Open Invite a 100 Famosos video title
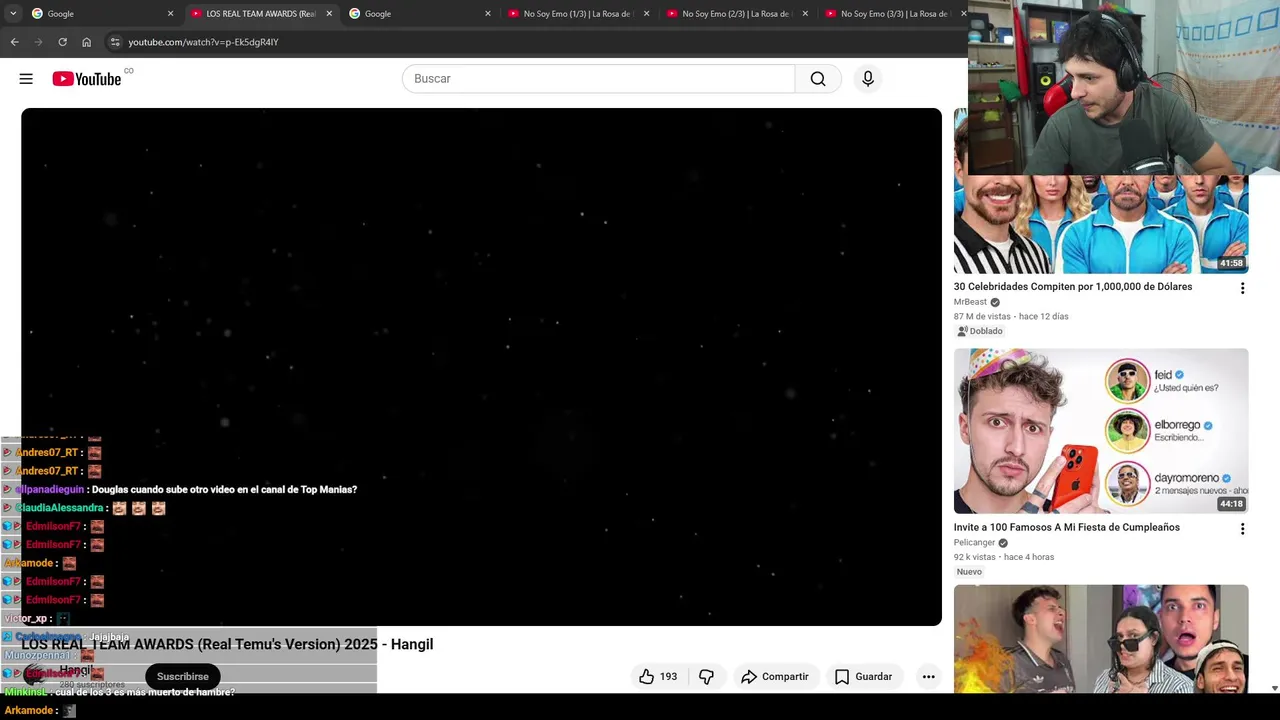This screenshot has width=1280, height=720. [1067, 527]
